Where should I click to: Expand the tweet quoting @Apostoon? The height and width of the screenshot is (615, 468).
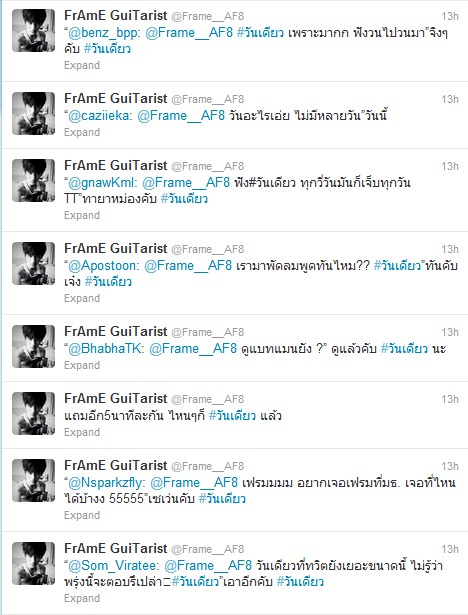click(x=82, y=298)
